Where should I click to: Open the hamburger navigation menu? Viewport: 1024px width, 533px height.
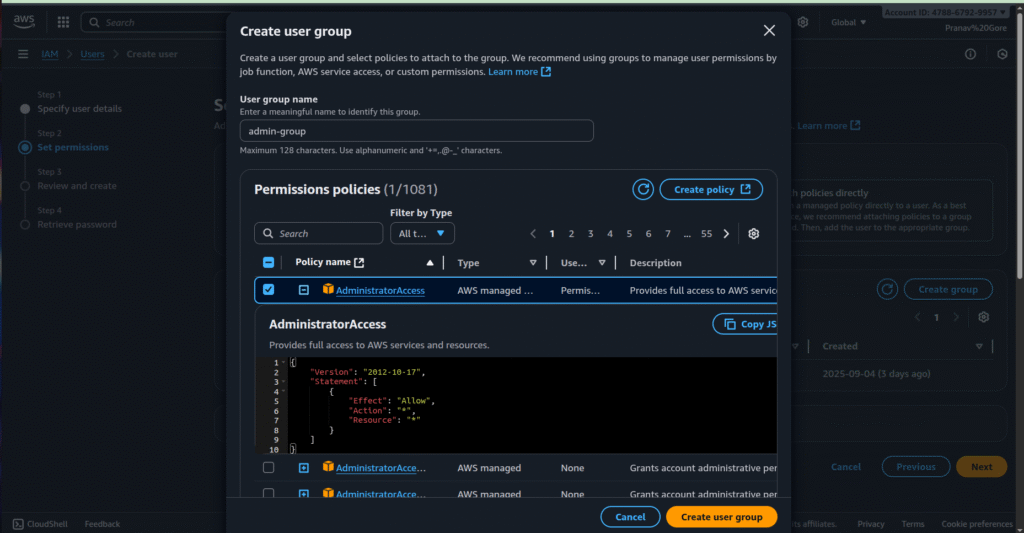tap(23, 54)
